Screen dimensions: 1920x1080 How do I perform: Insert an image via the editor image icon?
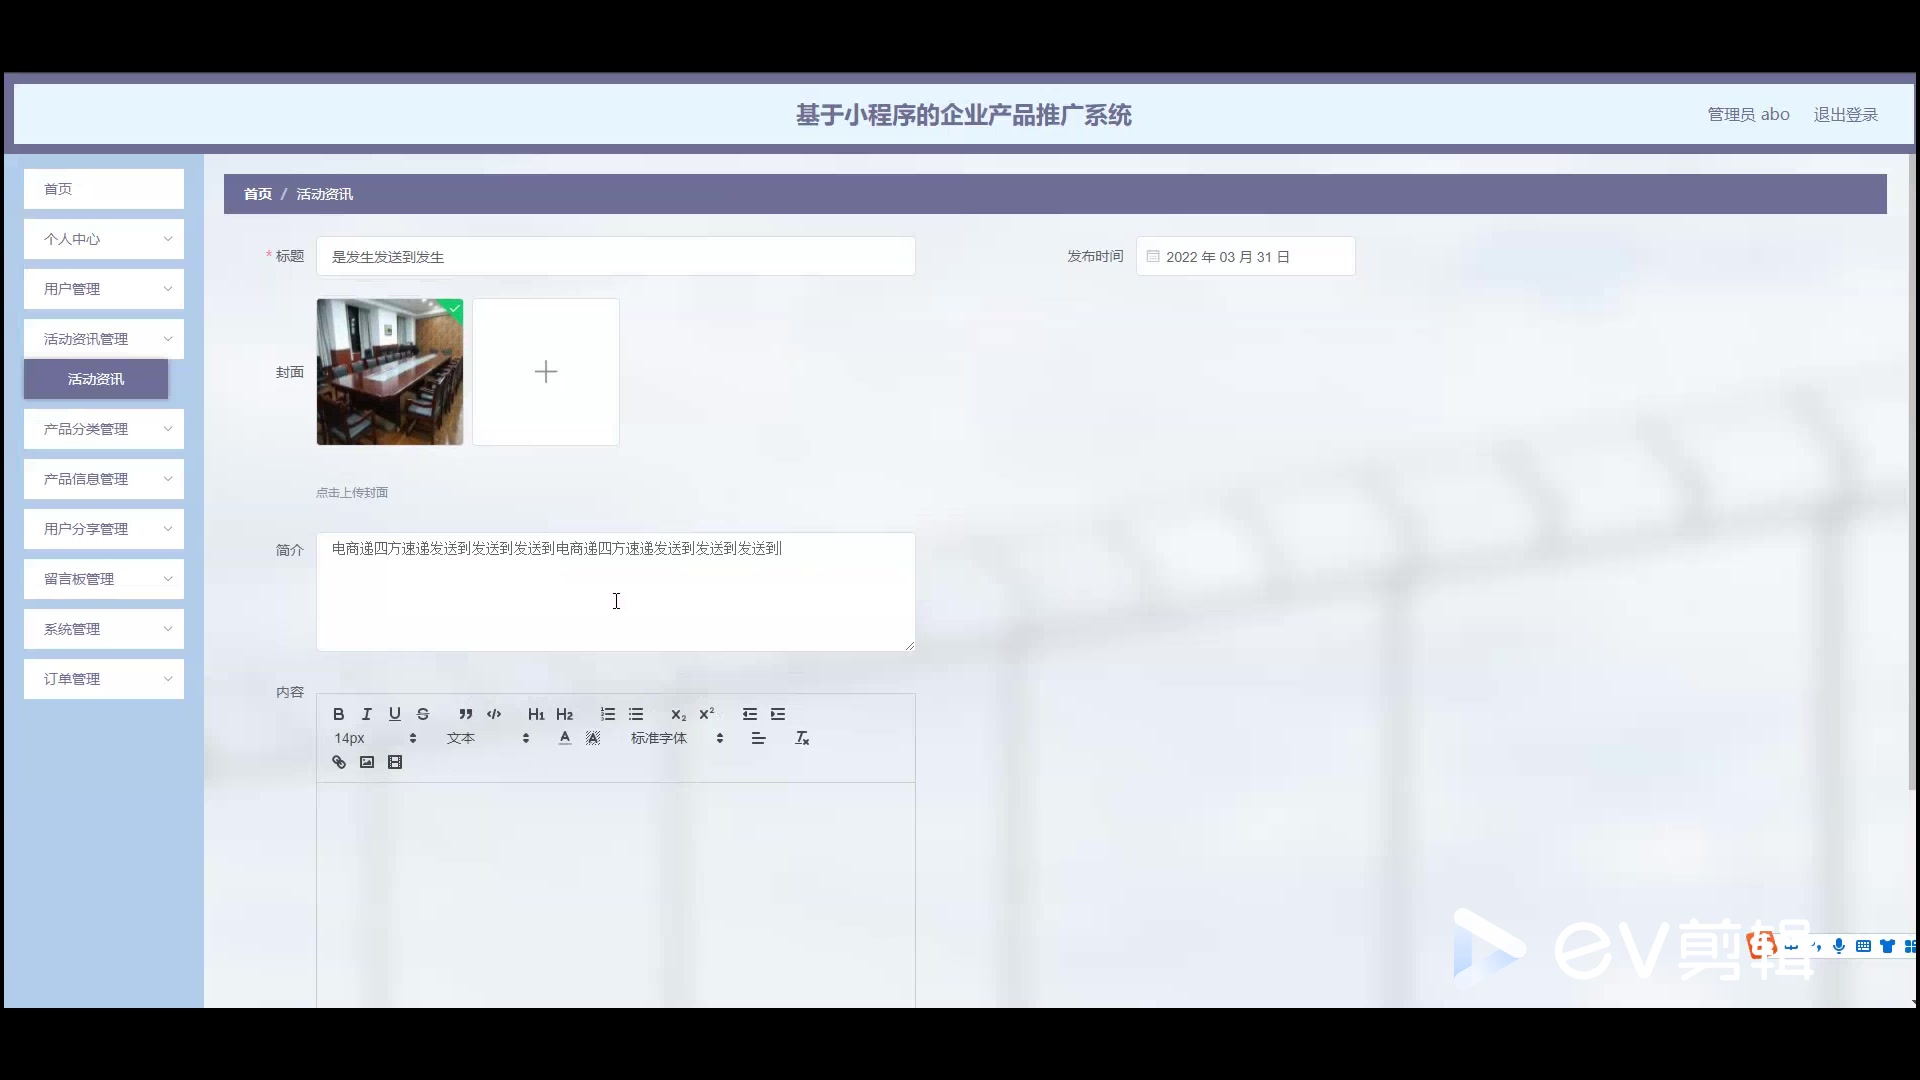click(367, 762)
